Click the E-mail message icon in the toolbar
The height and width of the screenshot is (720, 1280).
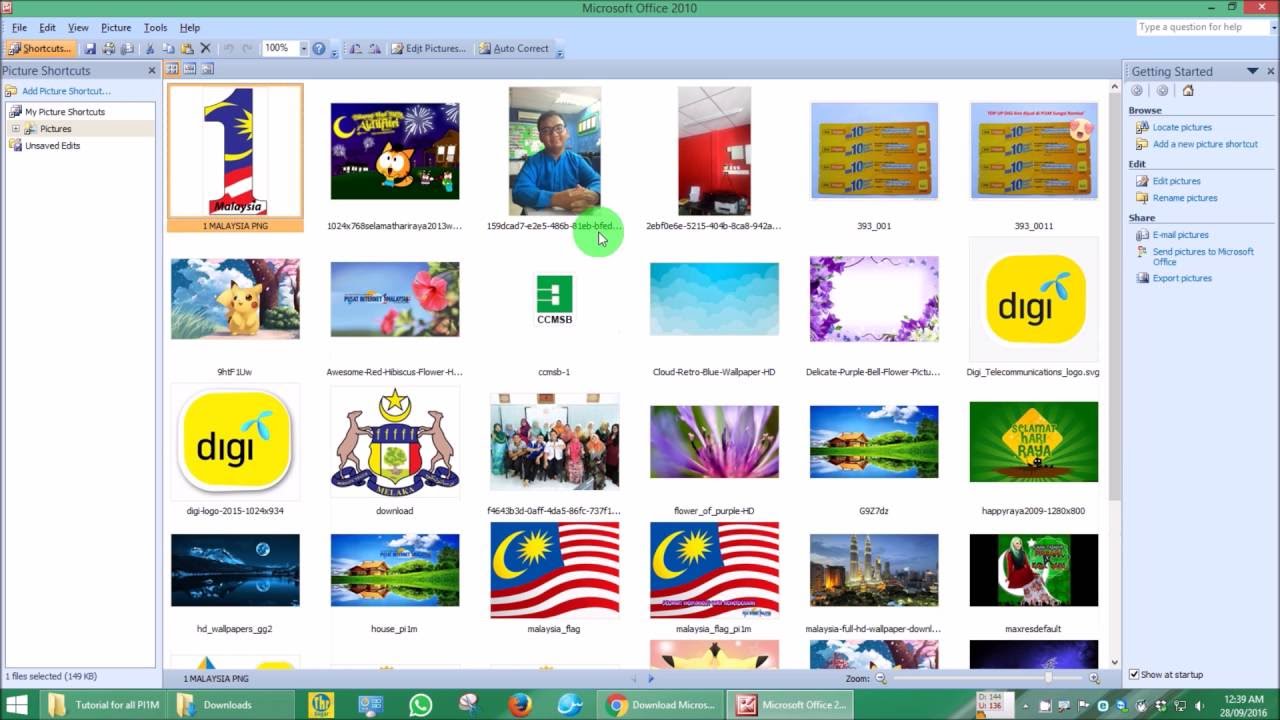pos(127,48)
